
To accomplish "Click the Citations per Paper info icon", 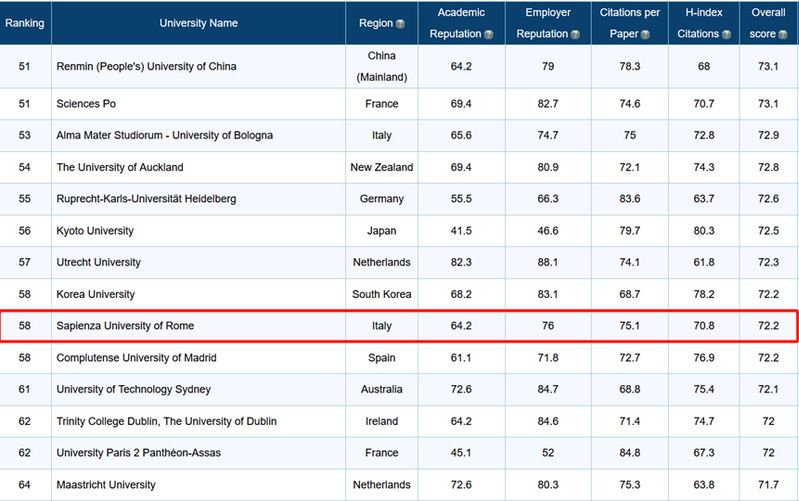I will pyautogui.click(x=645, y=34).
